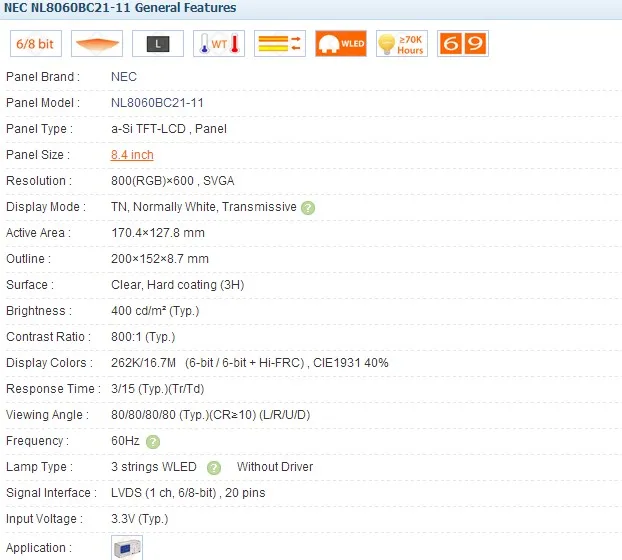Click the 200×152×8.7 mm outline value
This screenshot has width=622, height=560.
pos(160,259)
